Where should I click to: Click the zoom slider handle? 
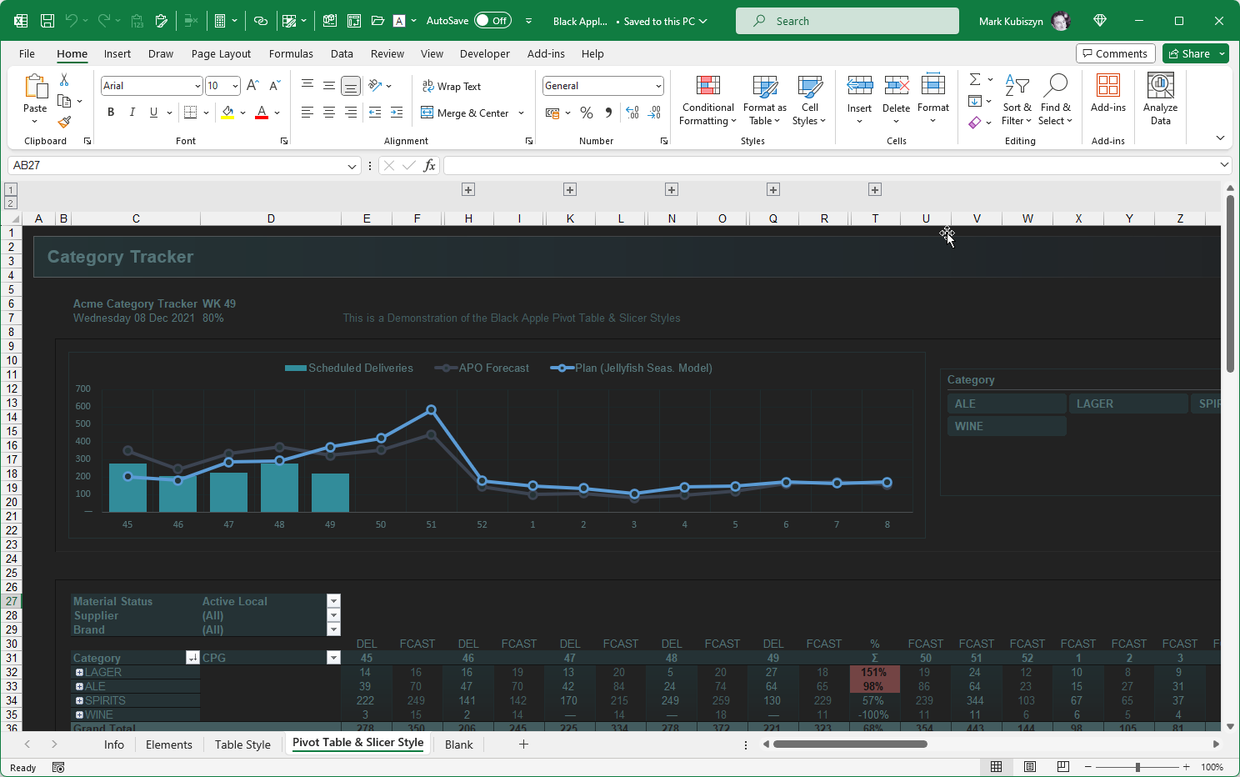(x=1137, y=767)
